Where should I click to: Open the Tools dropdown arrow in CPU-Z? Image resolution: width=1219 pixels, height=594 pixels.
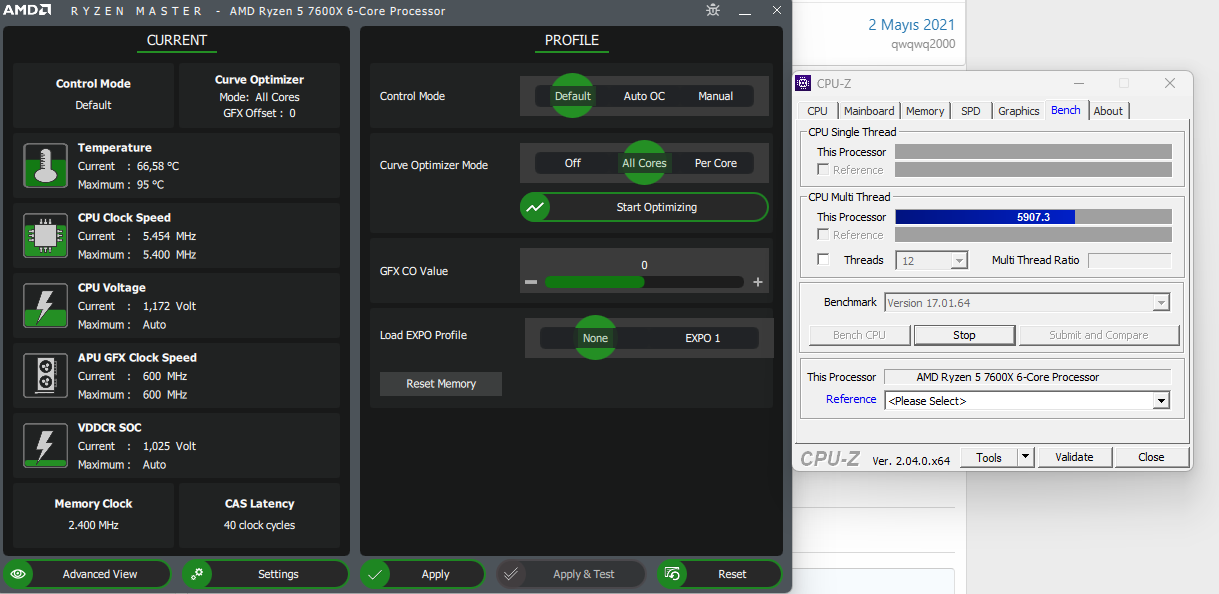point(1026,457)
